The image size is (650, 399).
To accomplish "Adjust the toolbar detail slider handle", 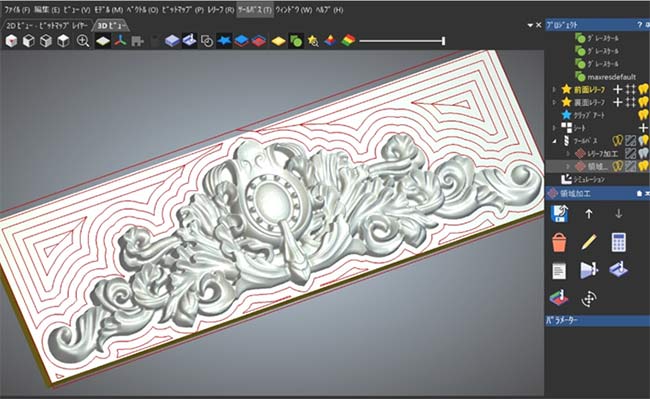I will pyautogui.click(x=444, y=41).
